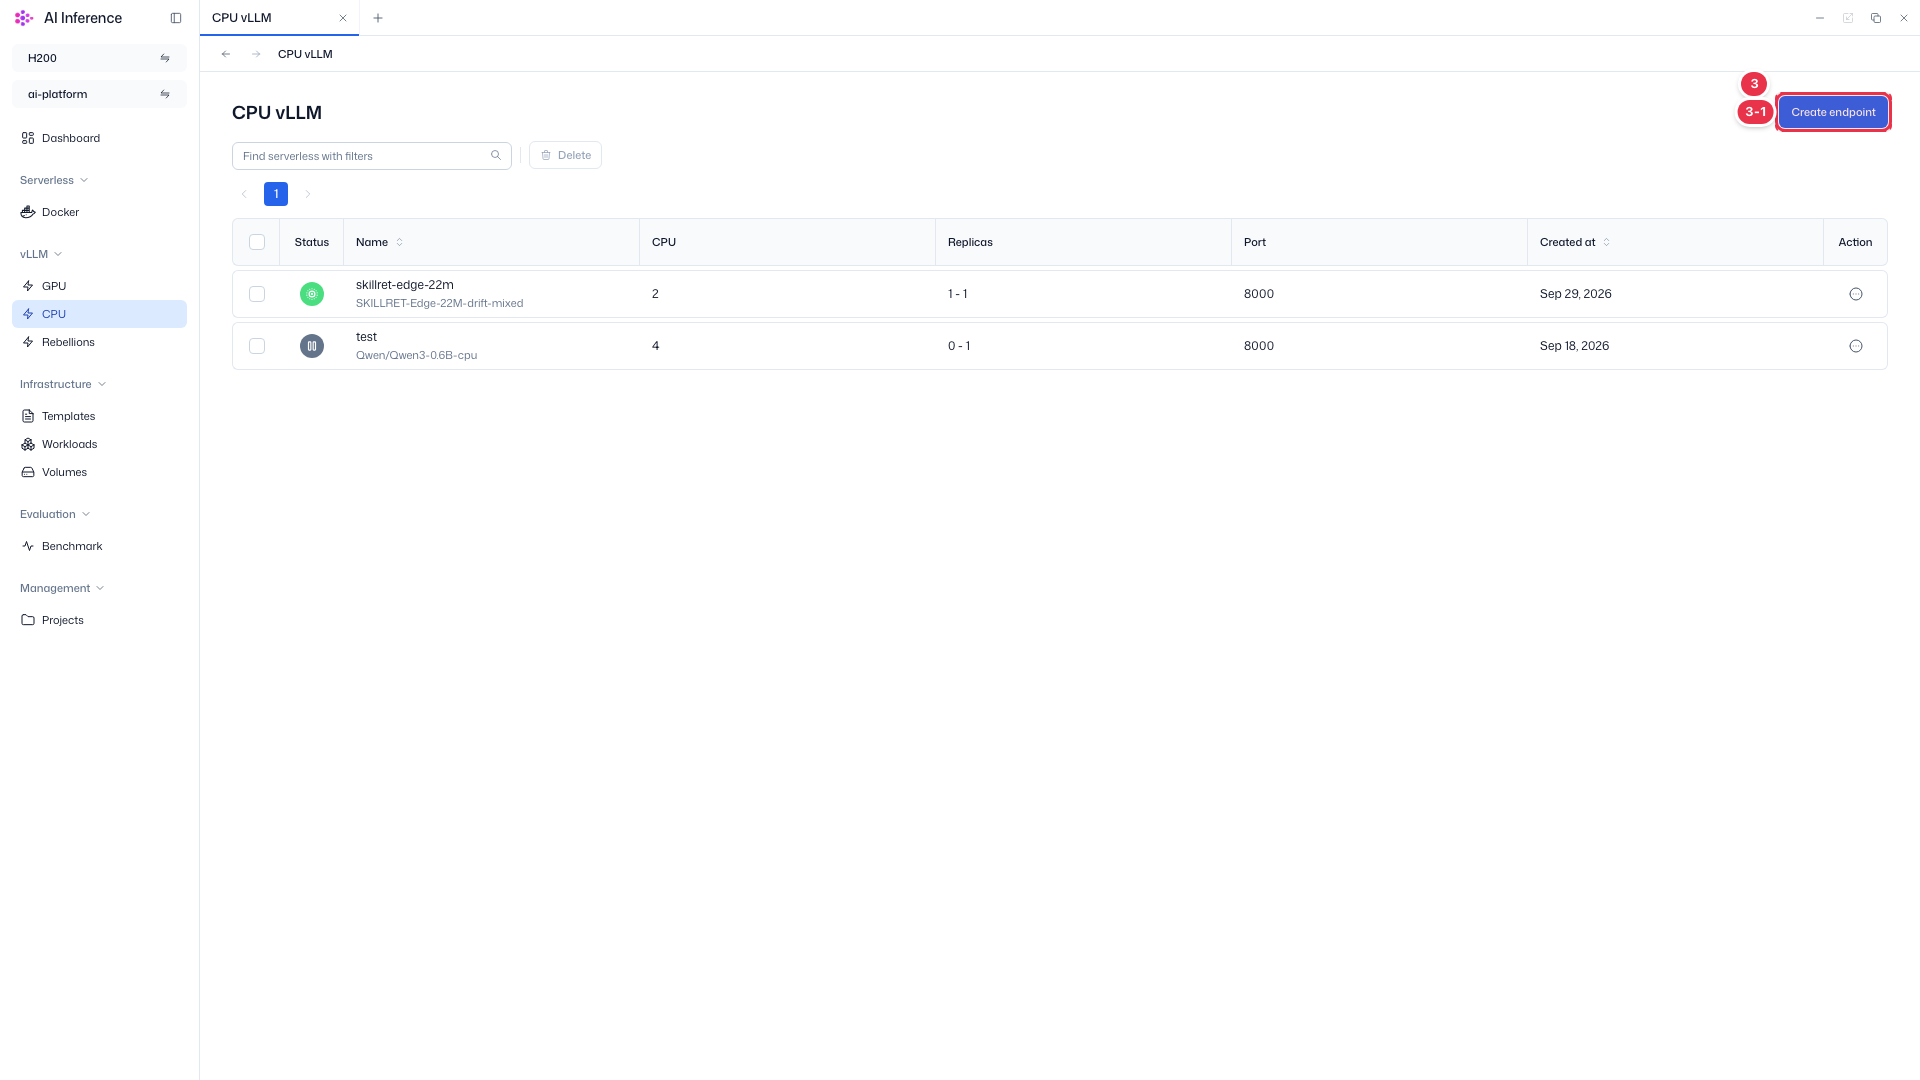Open Benchmark under Evaluation

click(99, 546)
